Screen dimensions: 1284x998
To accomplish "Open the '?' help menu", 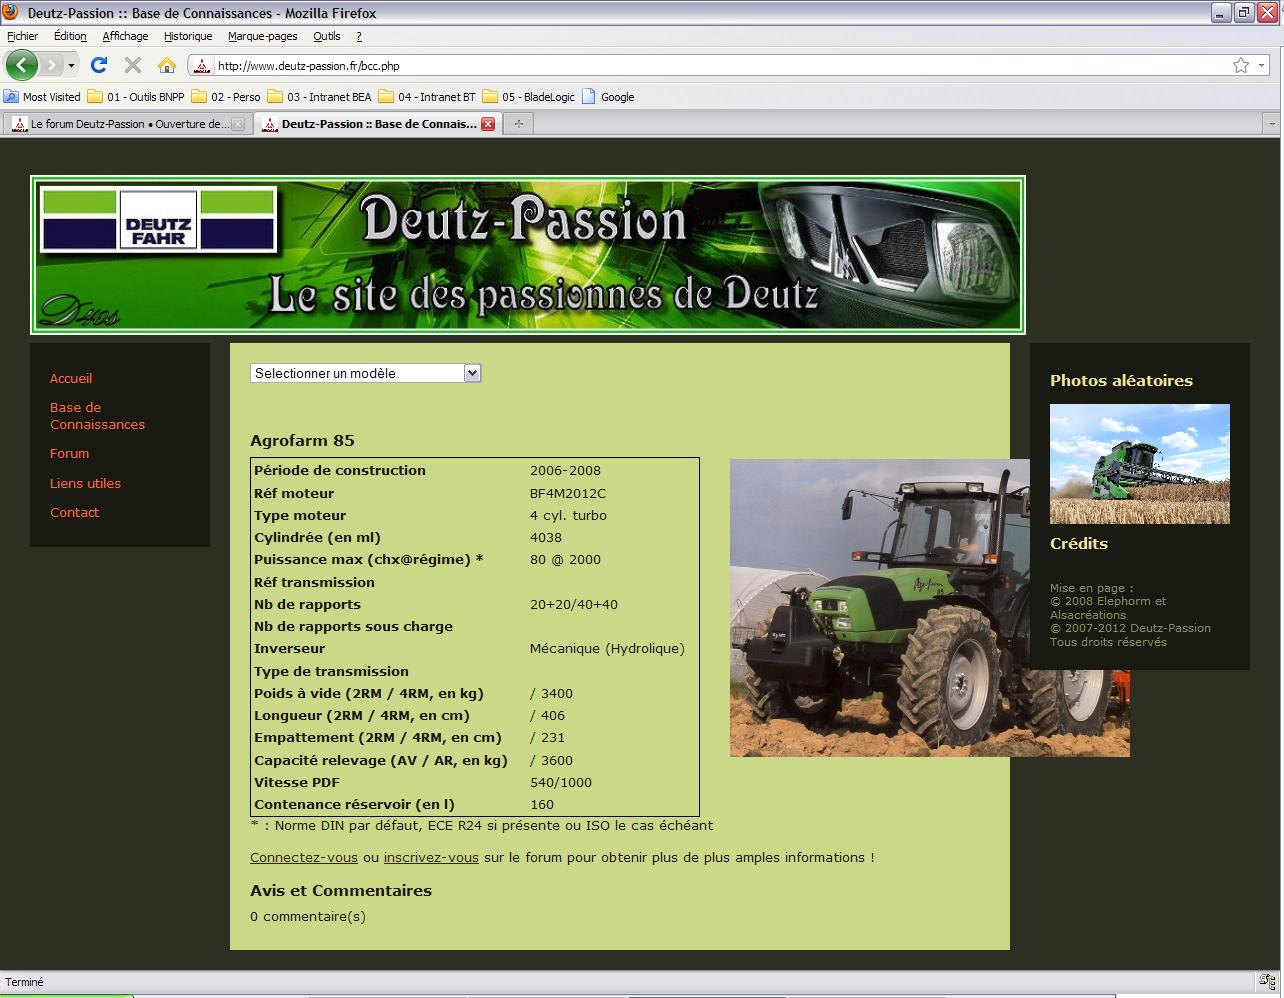I will click(359, 36).
